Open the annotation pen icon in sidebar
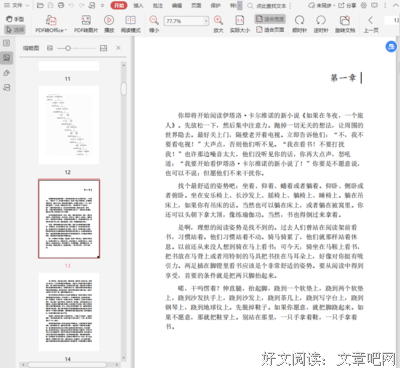Screen dimensions: 400x368 click(6, 73)
